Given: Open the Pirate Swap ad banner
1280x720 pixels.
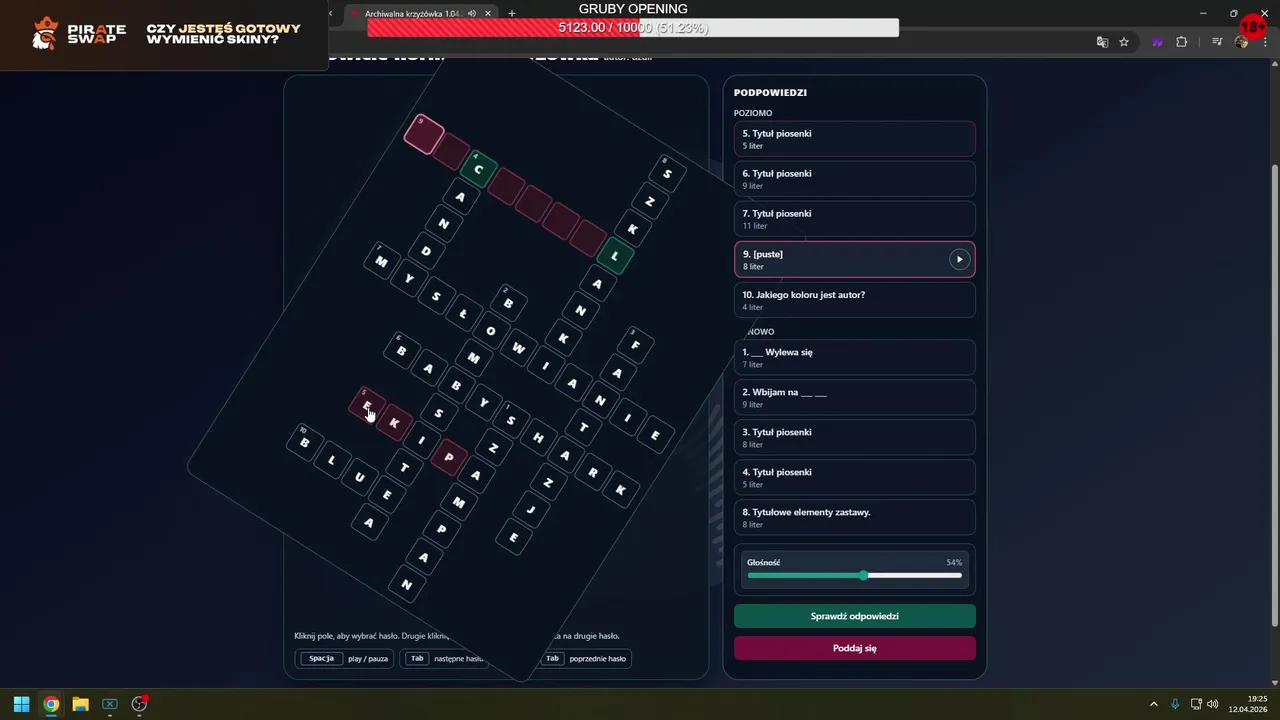Looking at the screenshot, I should click(164, 35).
